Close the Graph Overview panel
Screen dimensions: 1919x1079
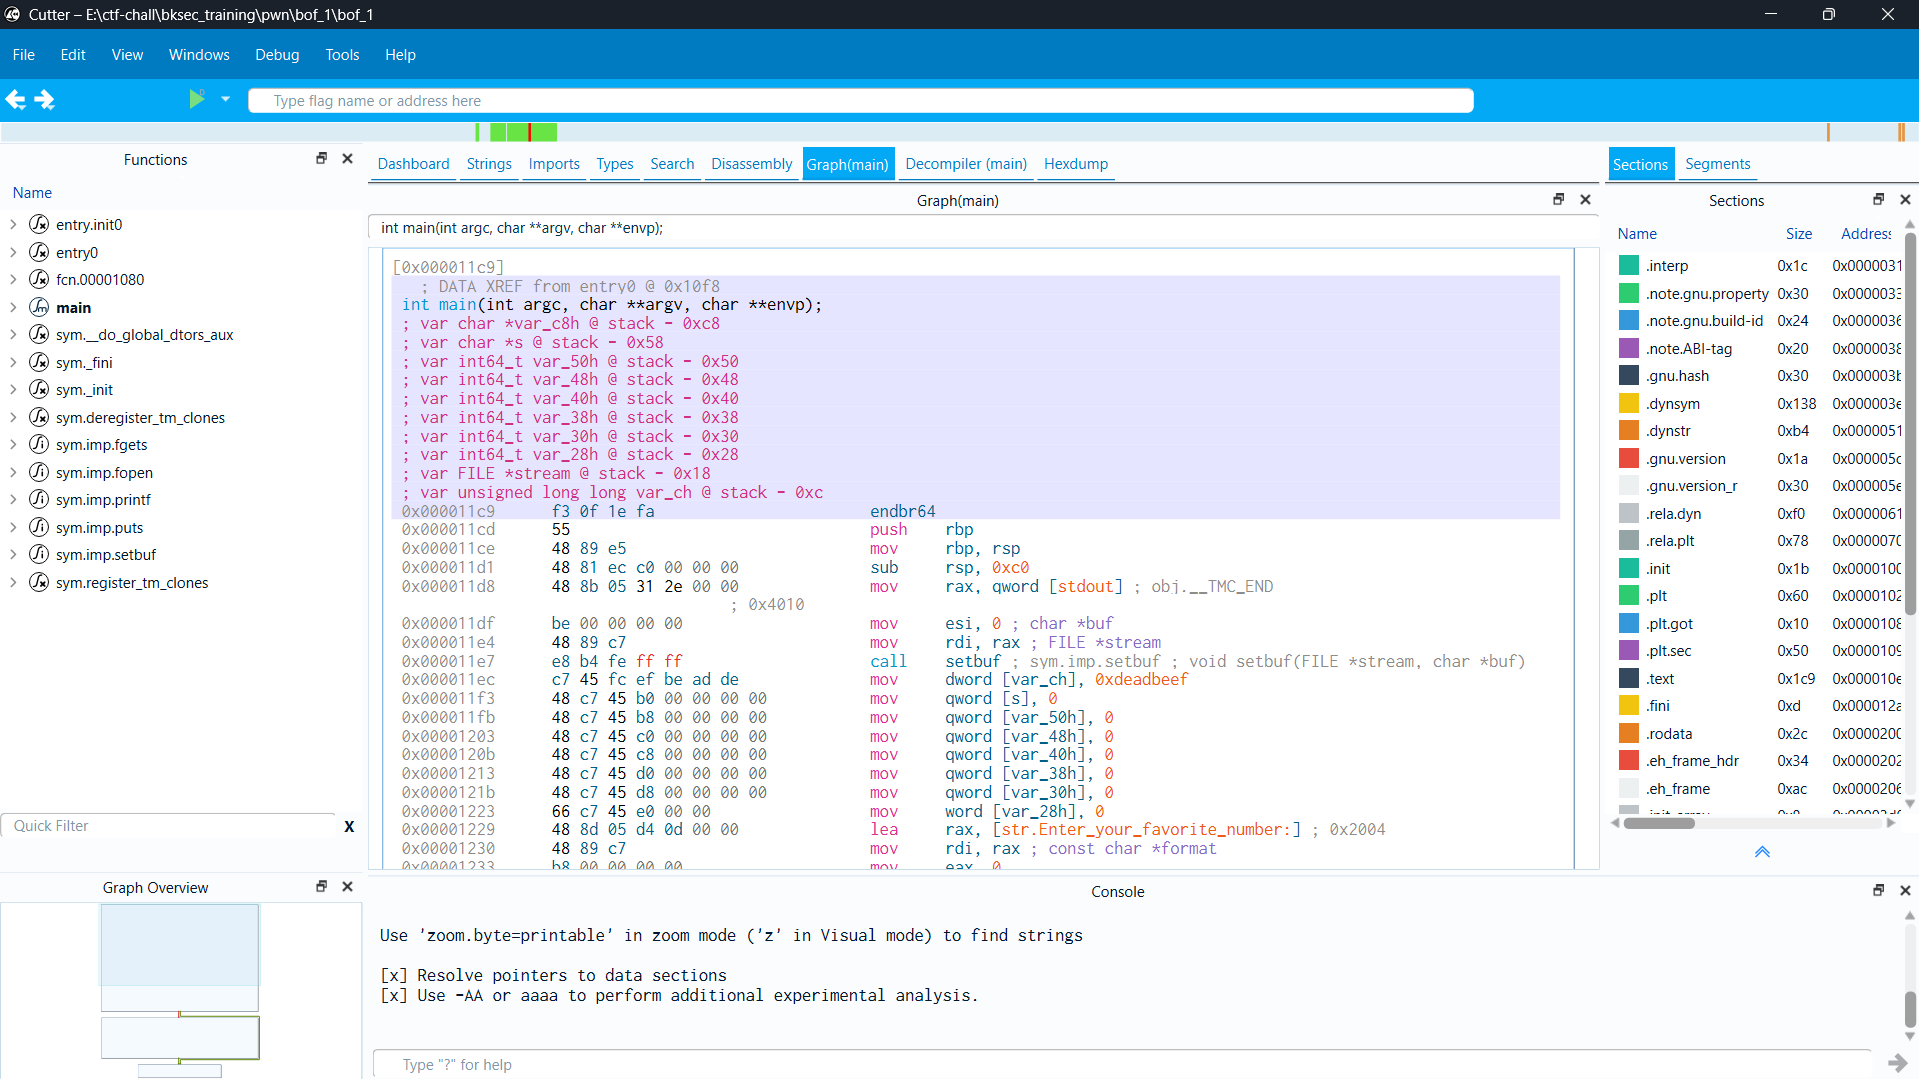[348, 887]
